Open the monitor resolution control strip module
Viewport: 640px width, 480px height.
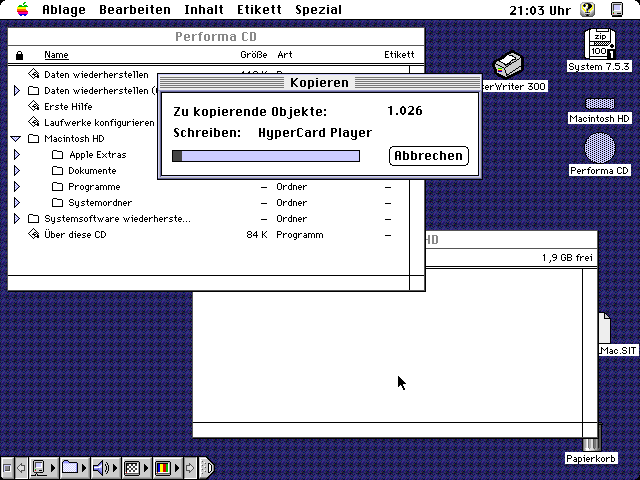click(131, 467)
